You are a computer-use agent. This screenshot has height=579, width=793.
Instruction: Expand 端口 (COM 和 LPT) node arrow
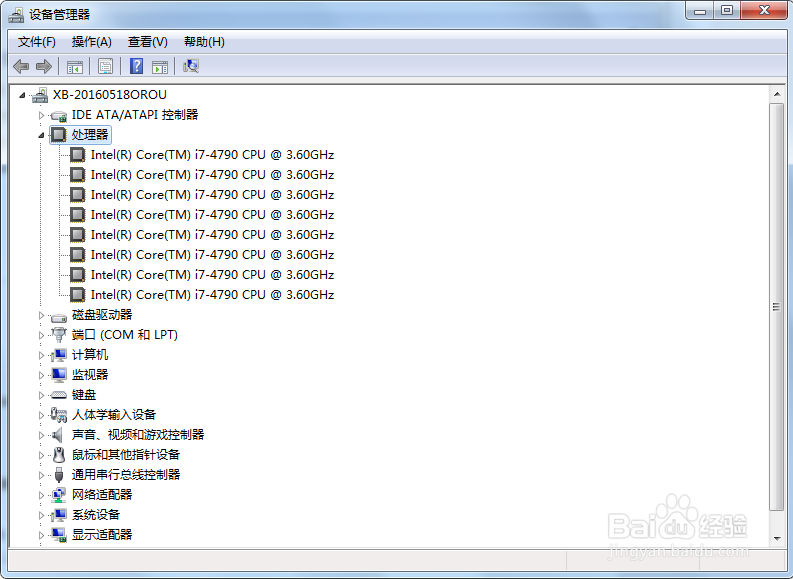[41, 335]
